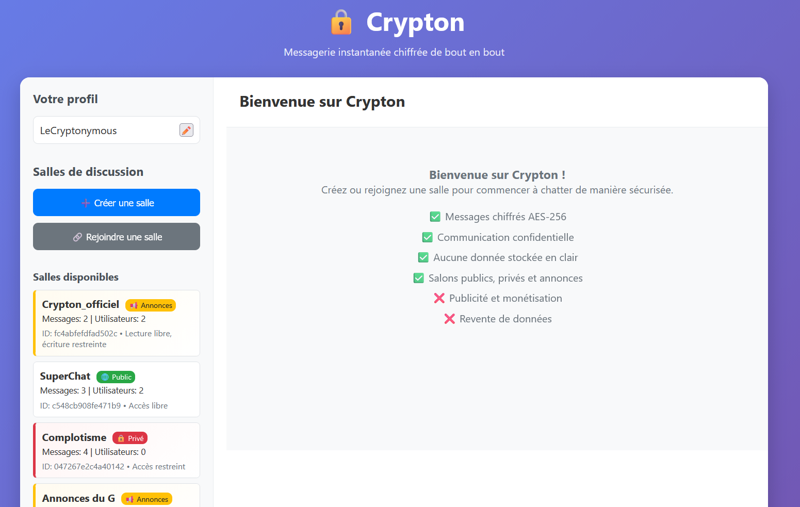Click the checkmark beside Aucune donnée stockée en clair

(423, 258)
